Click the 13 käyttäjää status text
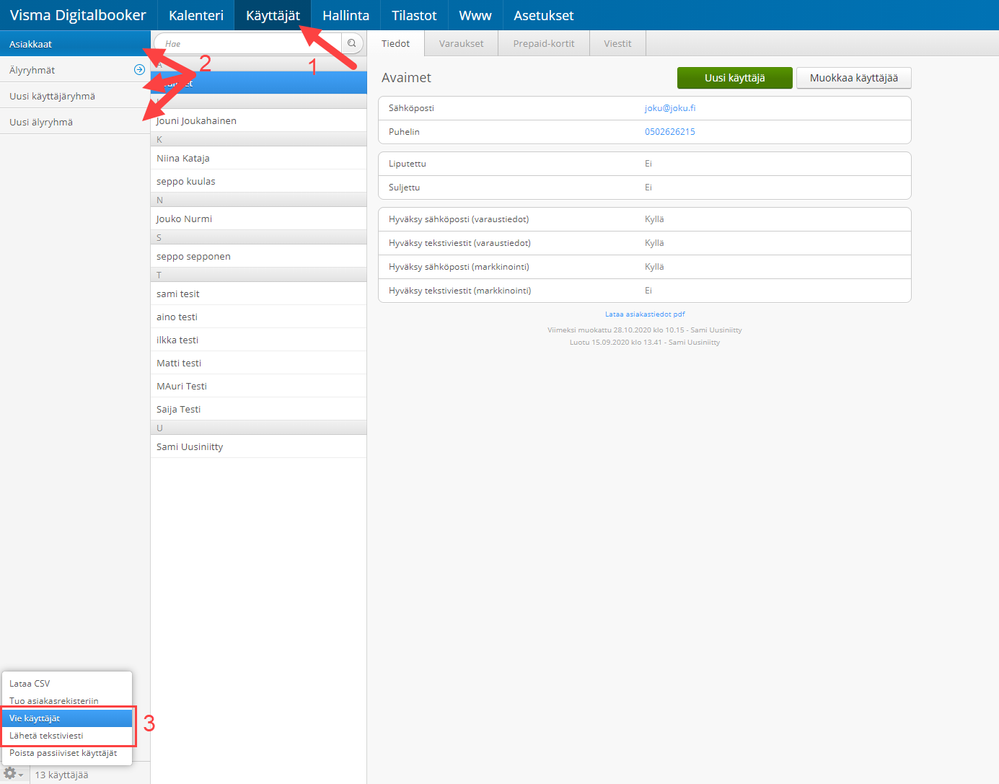The width and height of the screenshot is (999, 784). tap(61, 774)
